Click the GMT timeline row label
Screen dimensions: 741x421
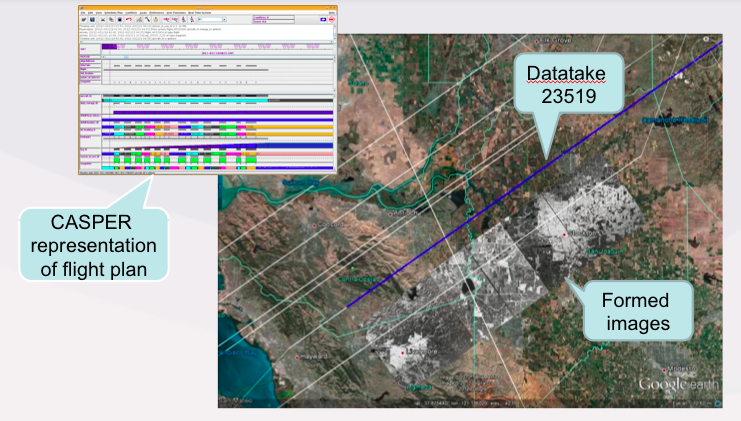click(x=83, y=49)
